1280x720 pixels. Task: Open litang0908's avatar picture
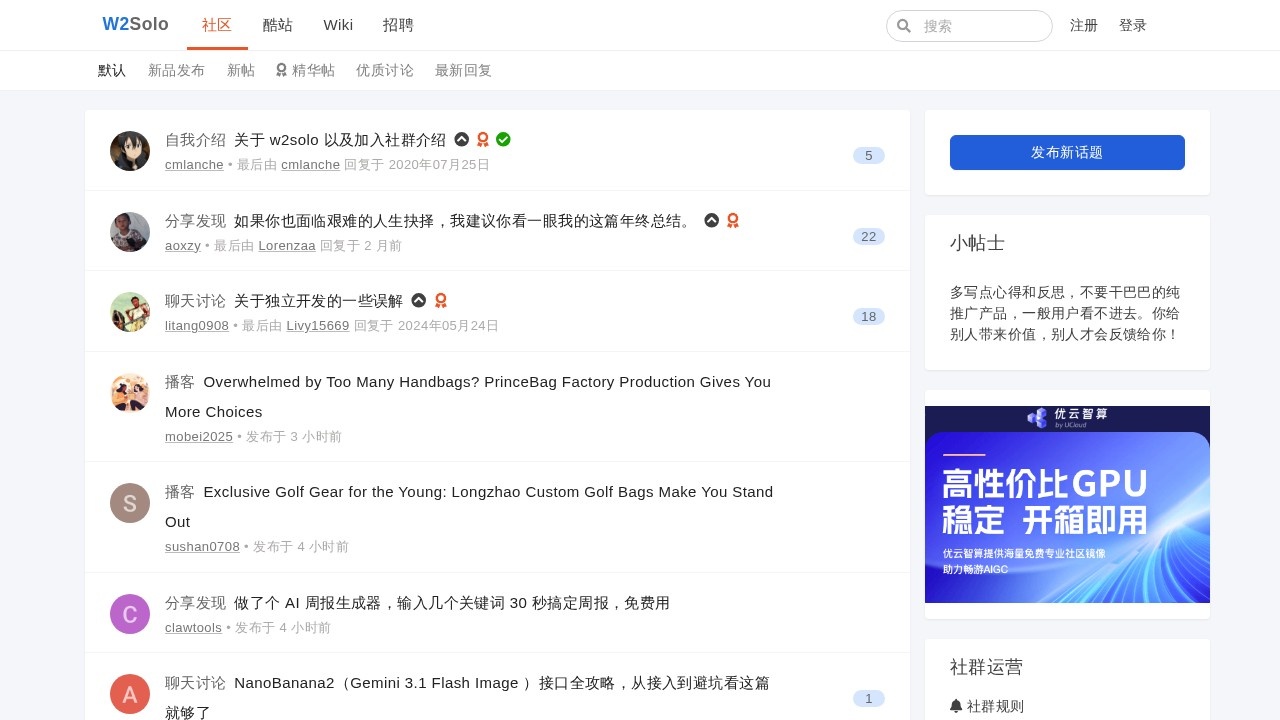(x=130, y=312)
